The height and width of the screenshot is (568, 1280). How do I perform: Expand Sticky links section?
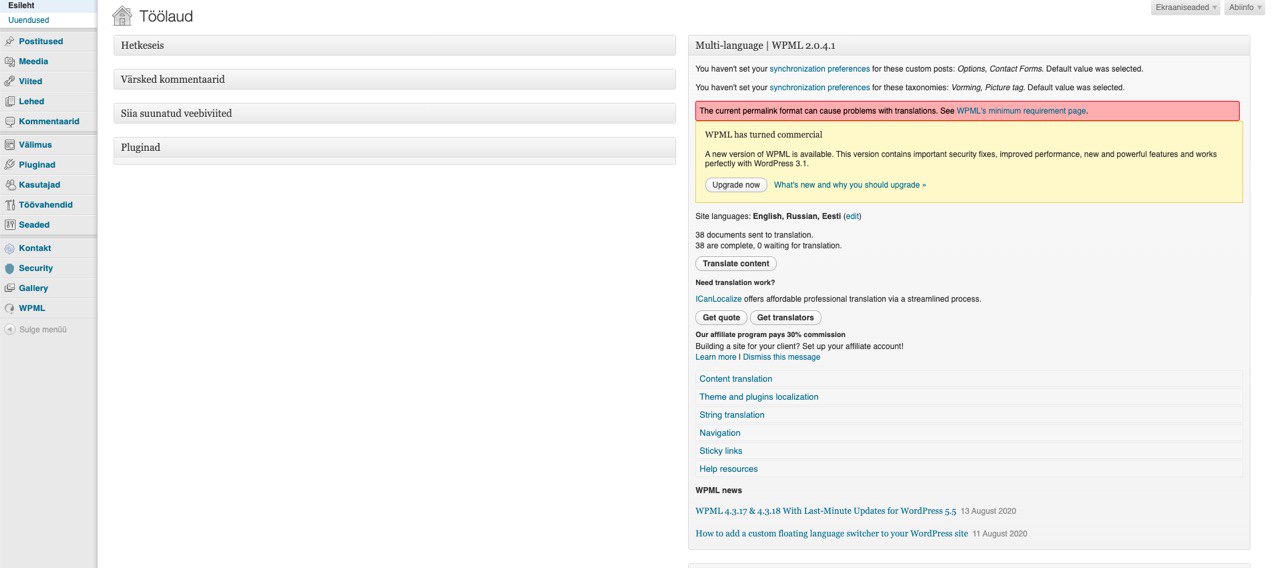(x=969, y=451)
